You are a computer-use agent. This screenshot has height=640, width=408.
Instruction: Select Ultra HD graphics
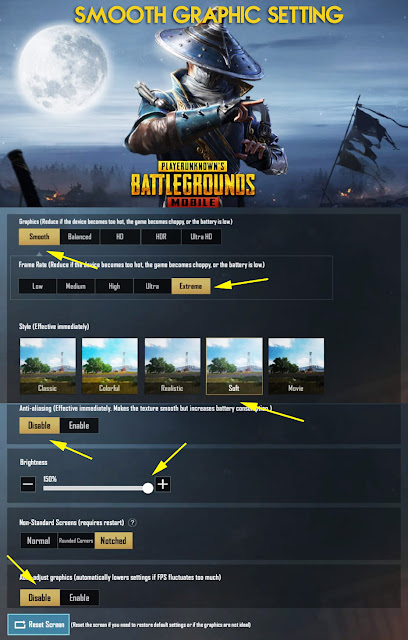point(201,236)
